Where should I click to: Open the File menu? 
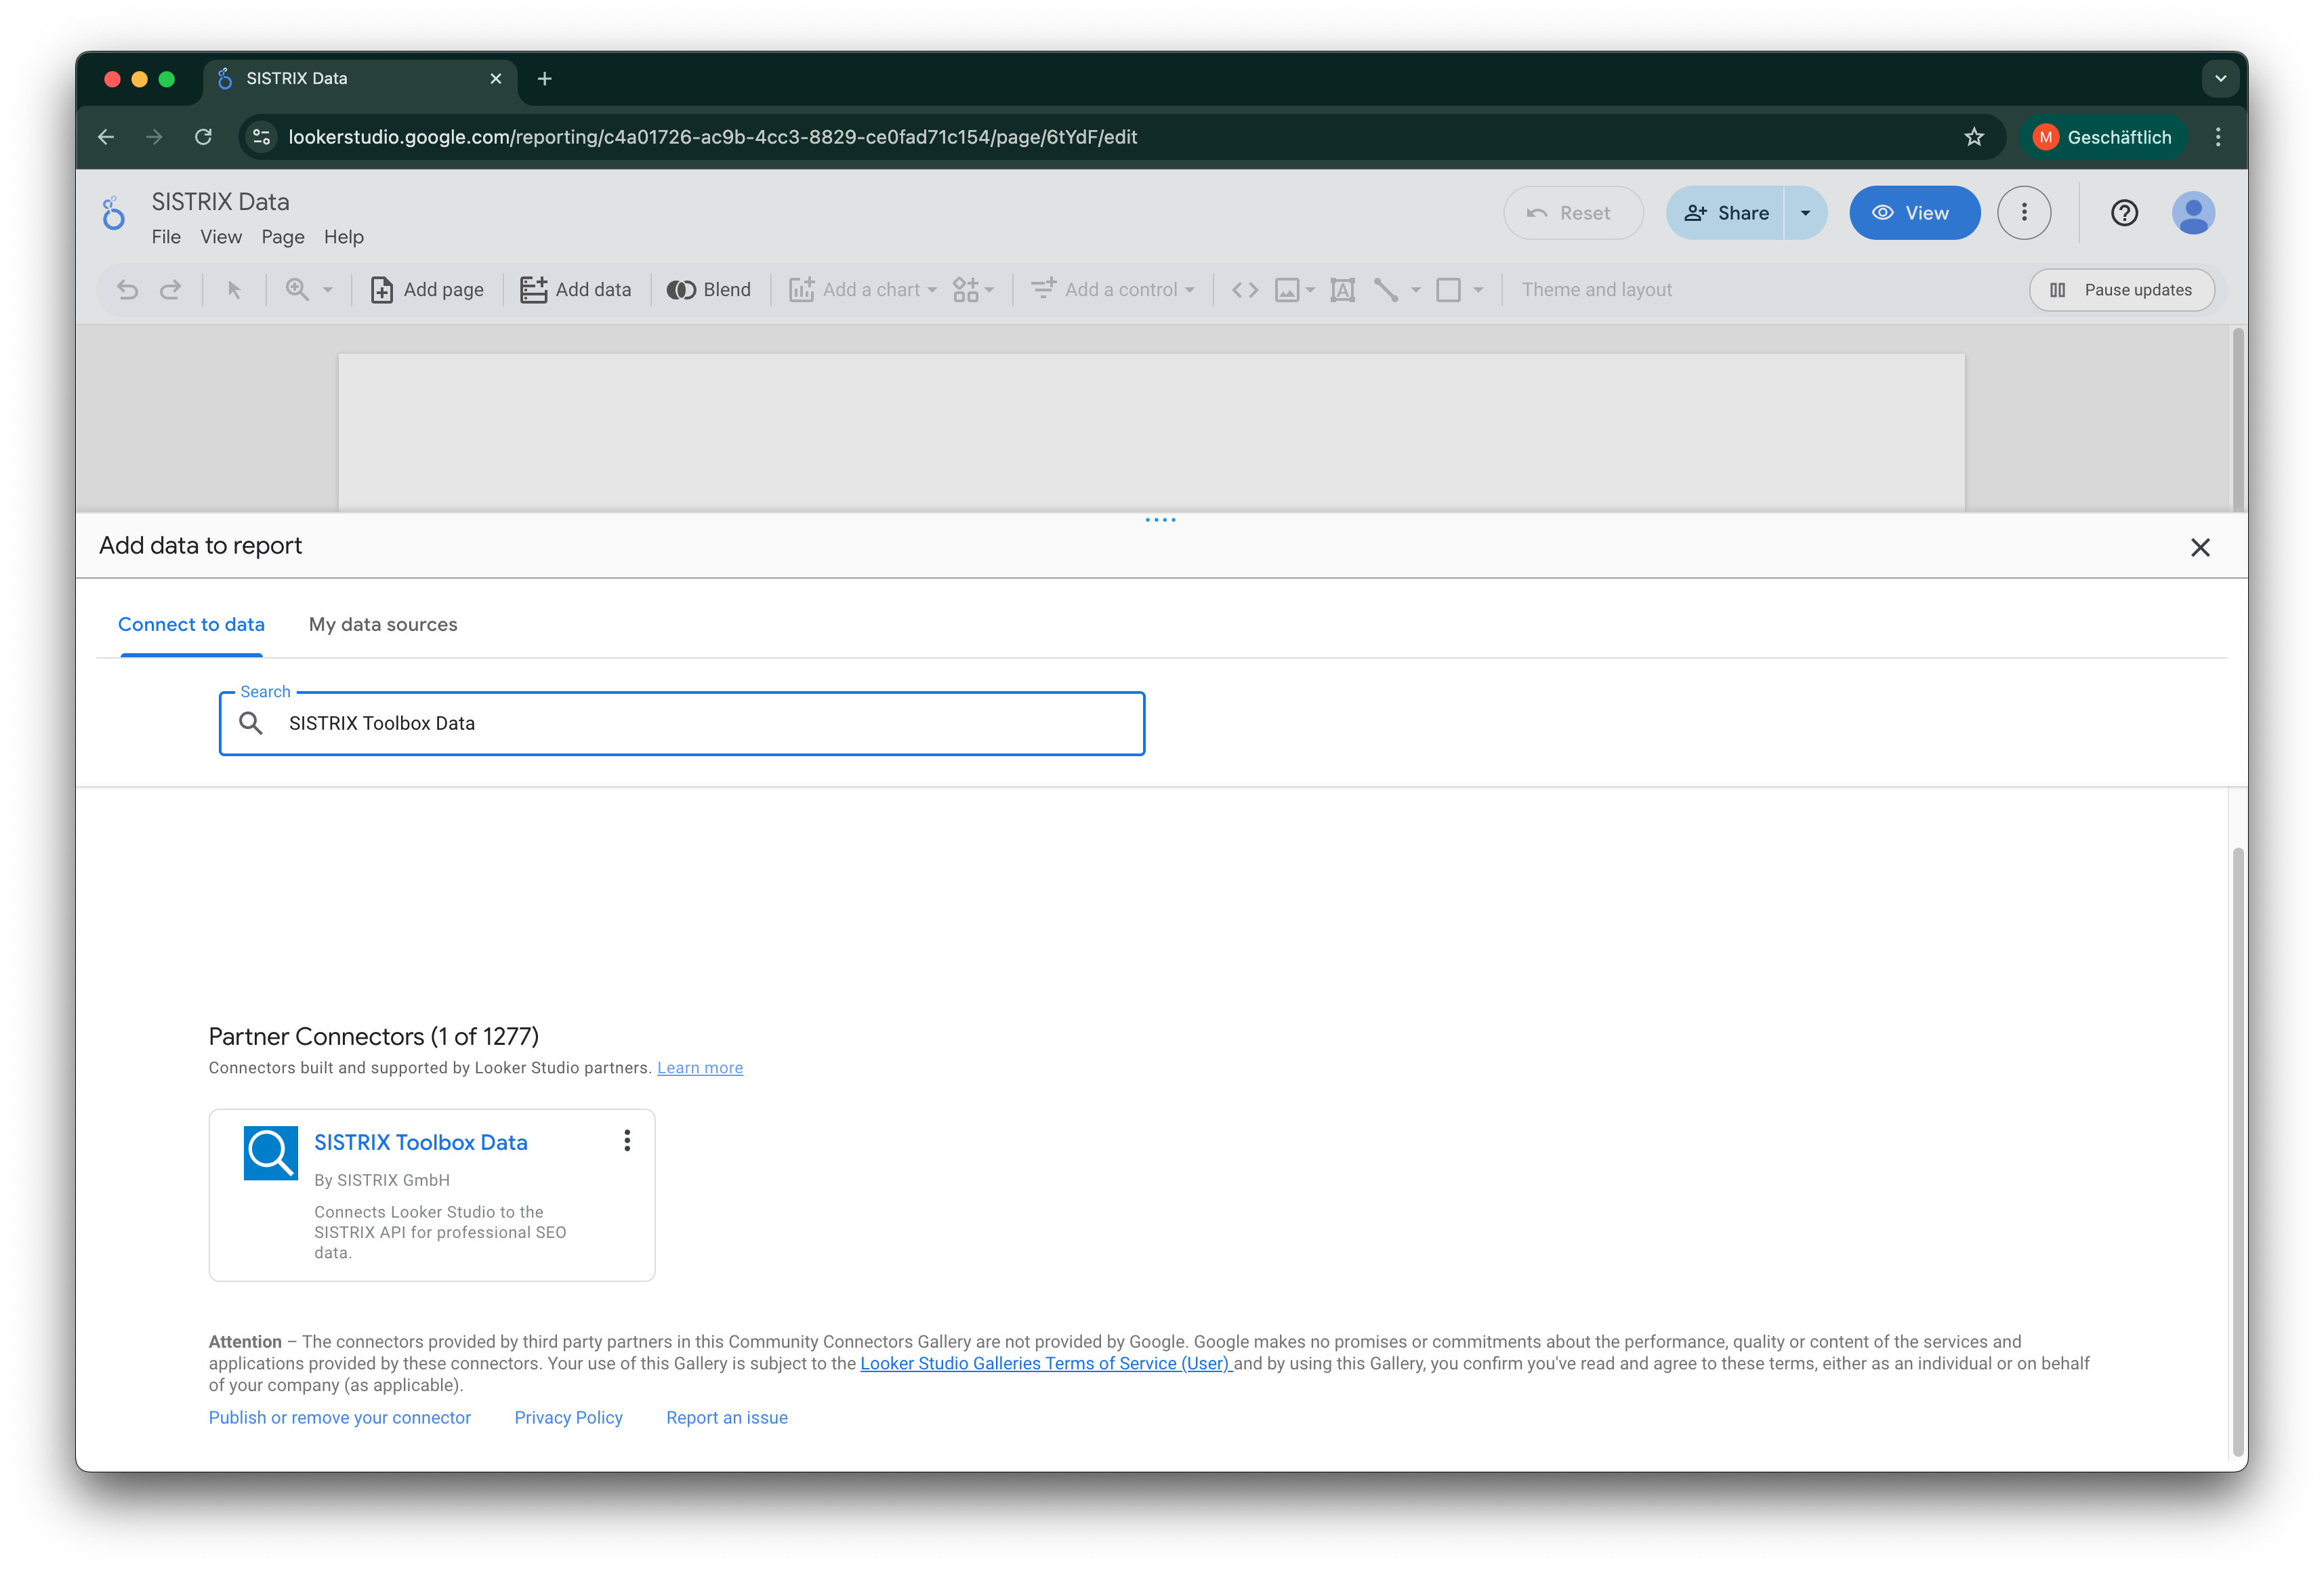point(166,237)
